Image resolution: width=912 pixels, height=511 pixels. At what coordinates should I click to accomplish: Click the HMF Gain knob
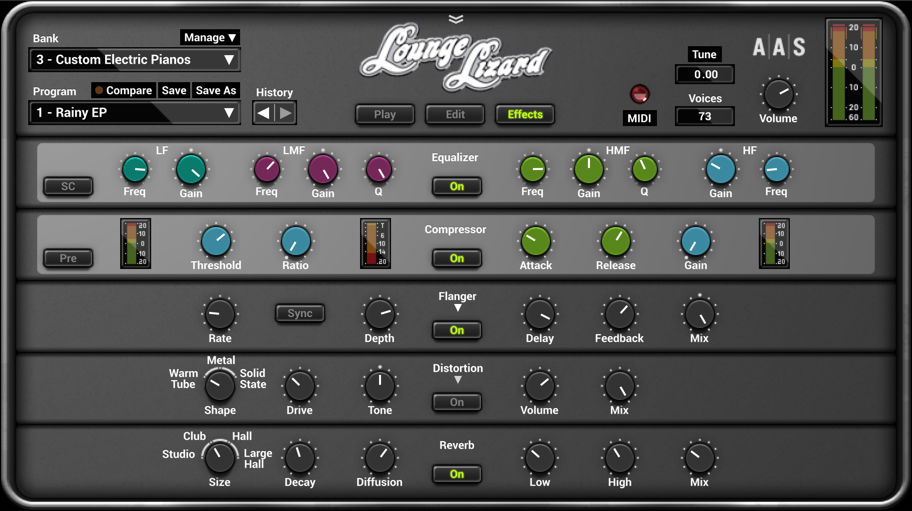click(589, 170)
